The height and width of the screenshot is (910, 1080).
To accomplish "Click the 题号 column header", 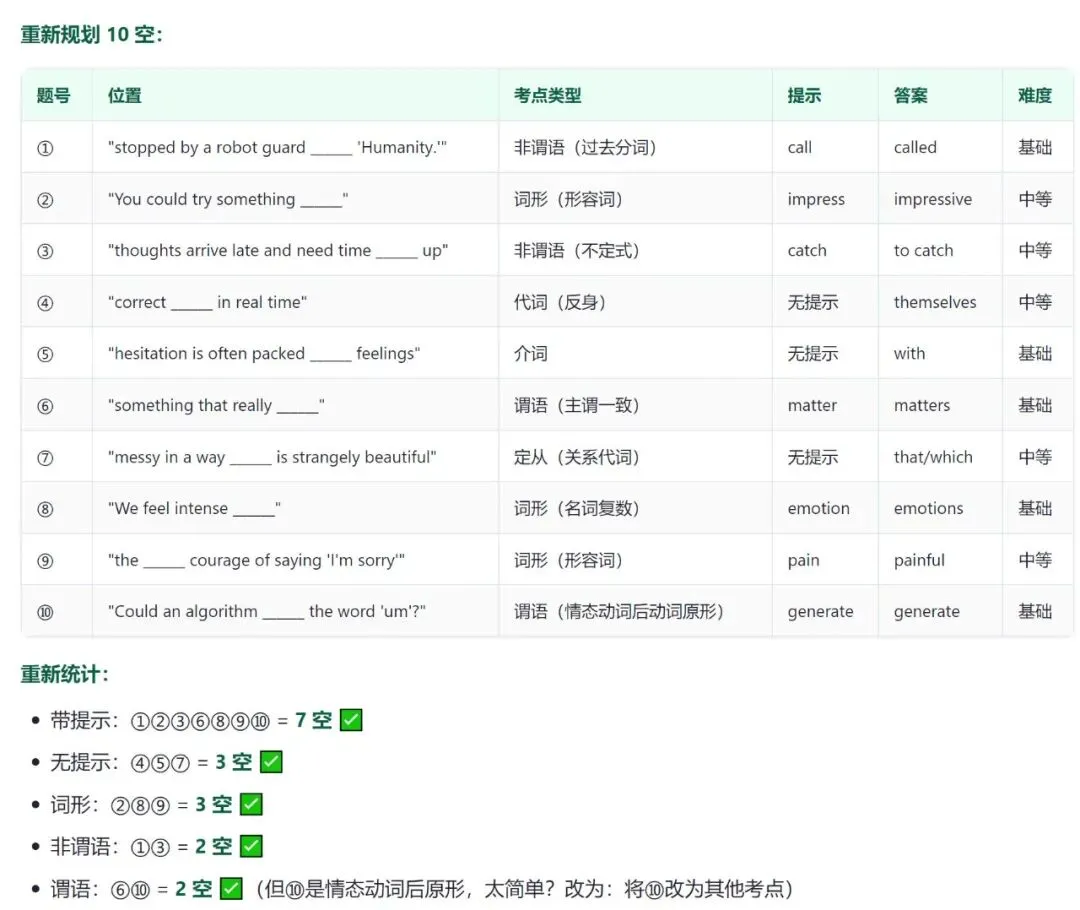I will tap(54, 95).
